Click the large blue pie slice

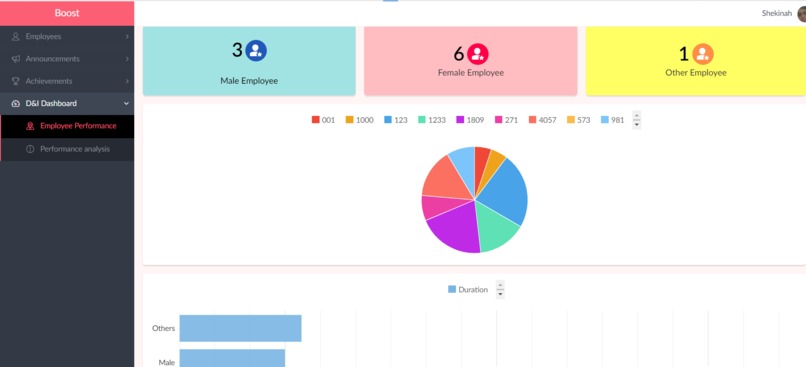tap(504, 193)
